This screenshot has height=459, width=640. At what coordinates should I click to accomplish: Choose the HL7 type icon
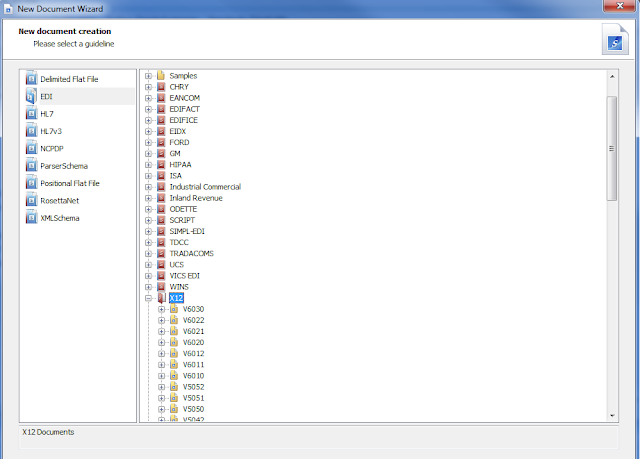[31, 113]
